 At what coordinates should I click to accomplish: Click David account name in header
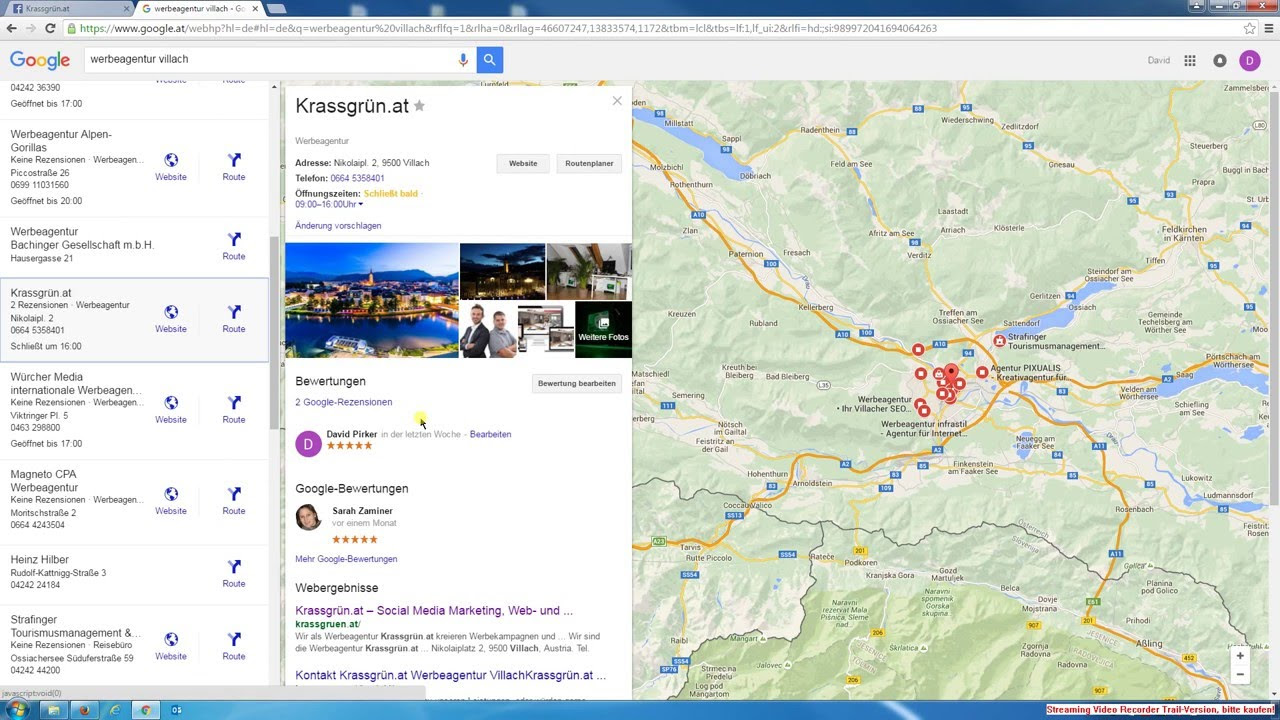point(1159,61)
